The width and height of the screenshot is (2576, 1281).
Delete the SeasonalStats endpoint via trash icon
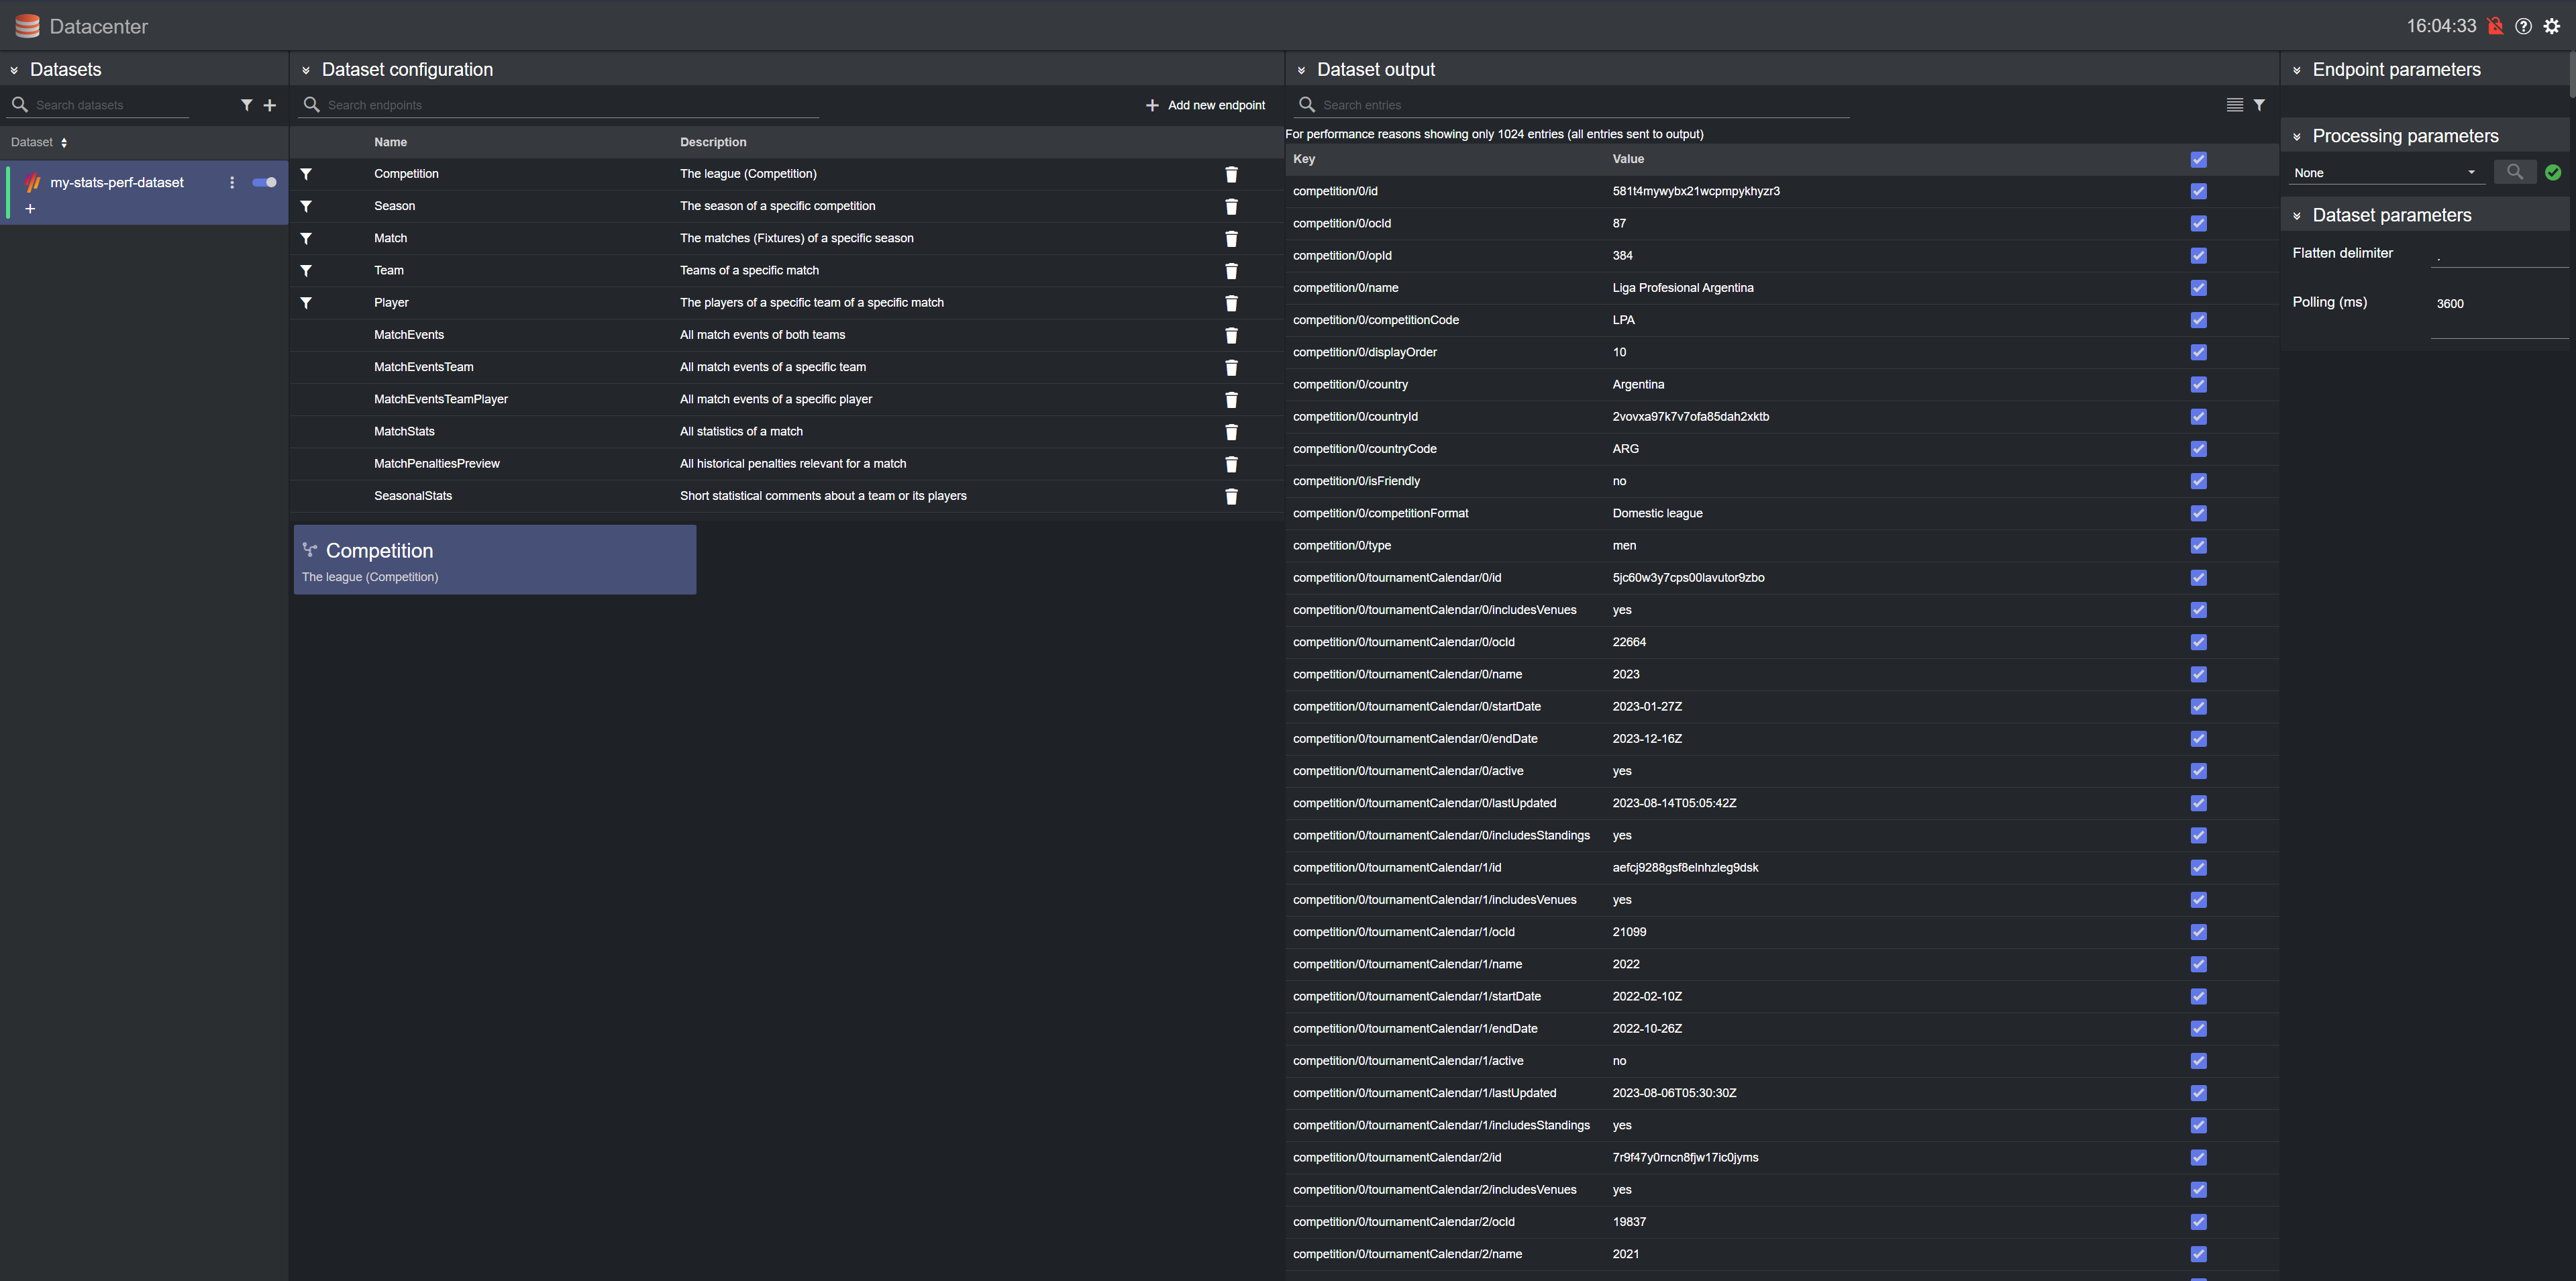1231,496
